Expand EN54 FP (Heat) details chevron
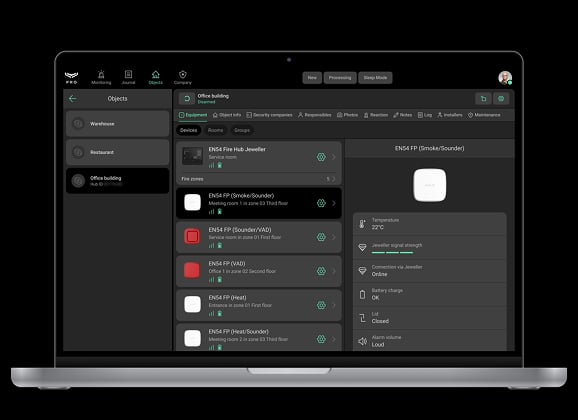The image size is (578, 420). [334, 305]
